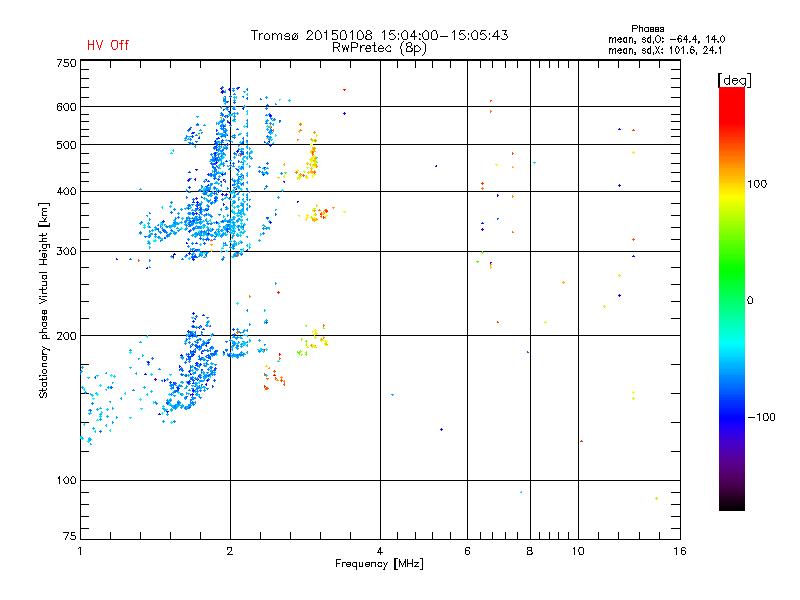Click the [deg] colorbar unit label
Image resolution: width=800 pixels, height=600 pixels.
coord(734,80)
